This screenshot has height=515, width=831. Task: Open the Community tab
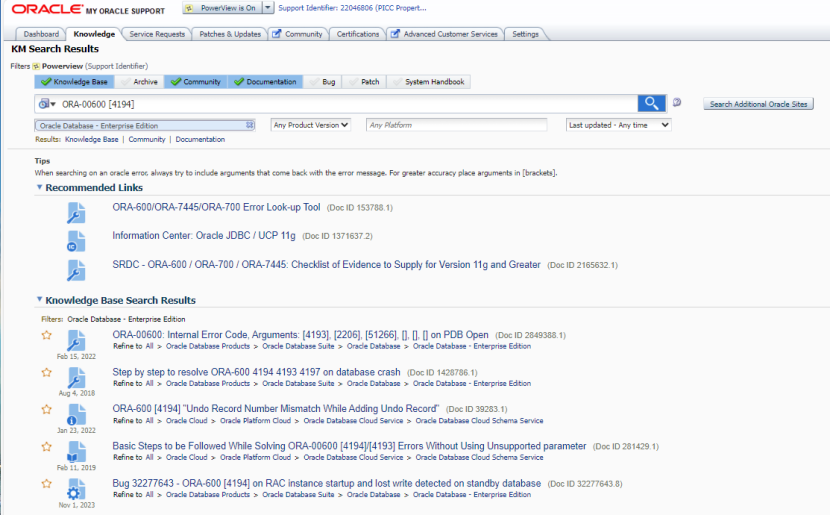coord(298,34)
